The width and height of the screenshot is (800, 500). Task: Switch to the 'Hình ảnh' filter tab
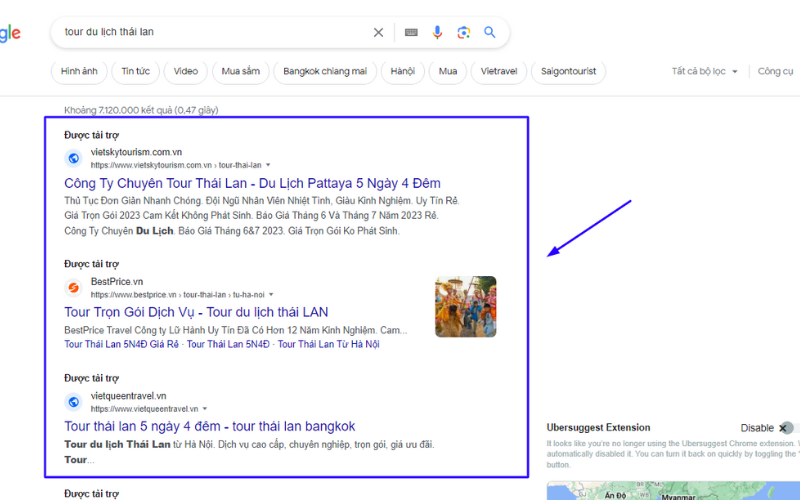(x=79, y=71)
